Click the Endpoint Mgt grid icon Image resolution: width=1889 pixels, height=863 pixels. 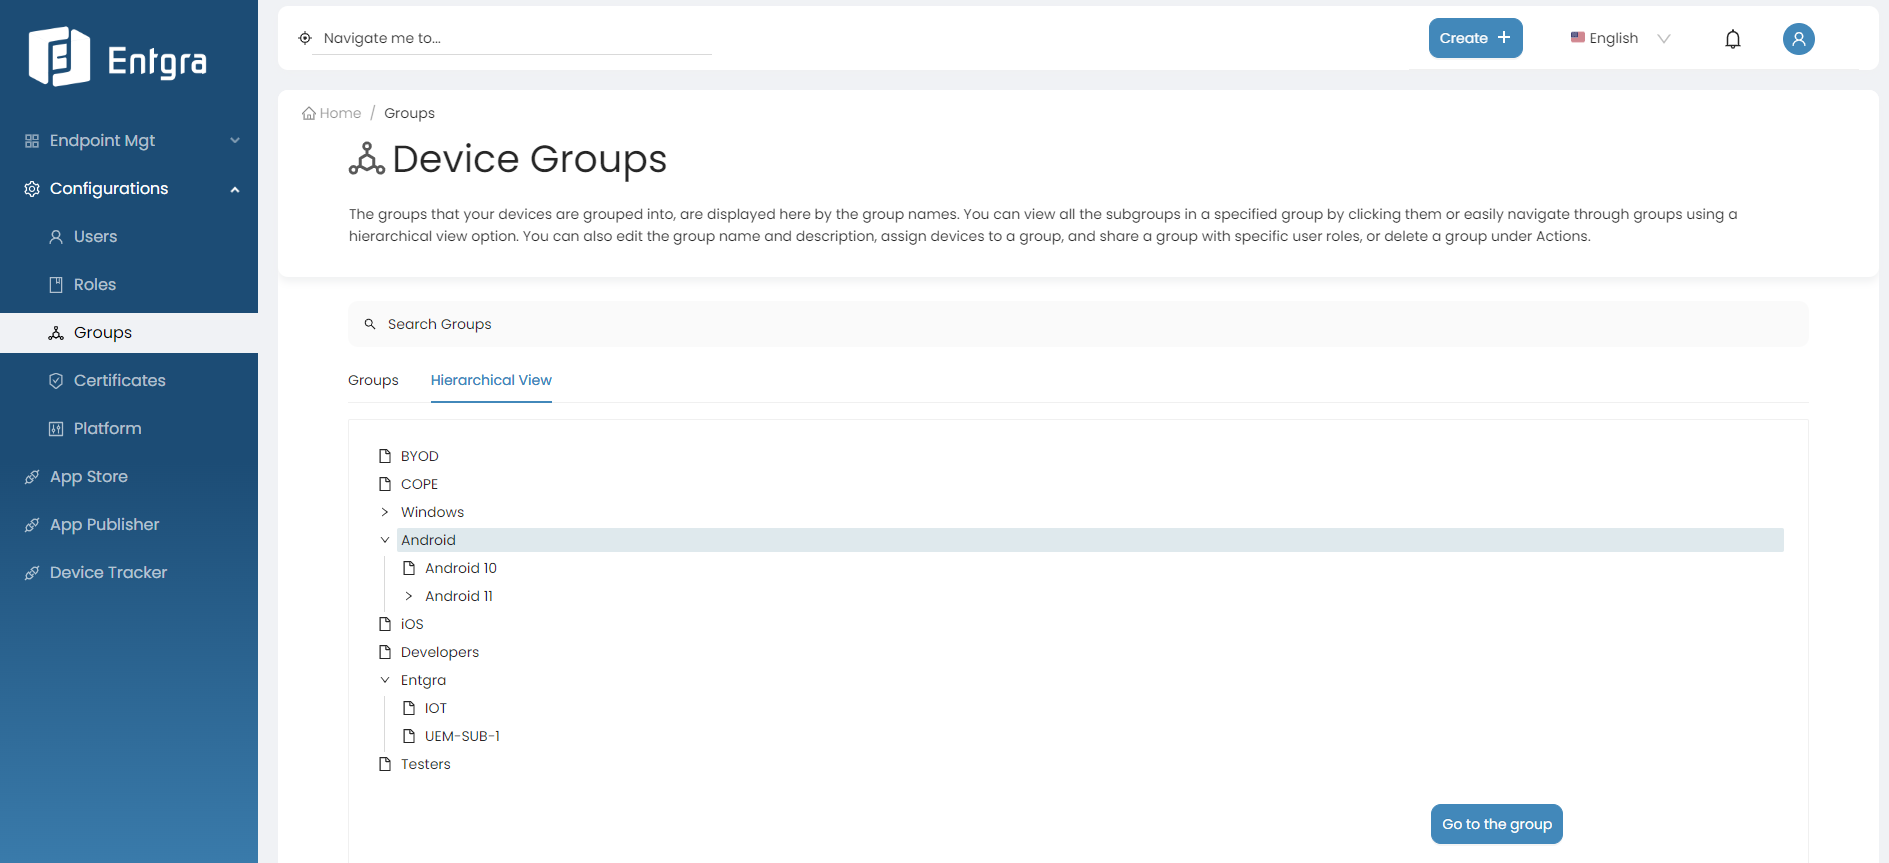click(x=32, y=141)
